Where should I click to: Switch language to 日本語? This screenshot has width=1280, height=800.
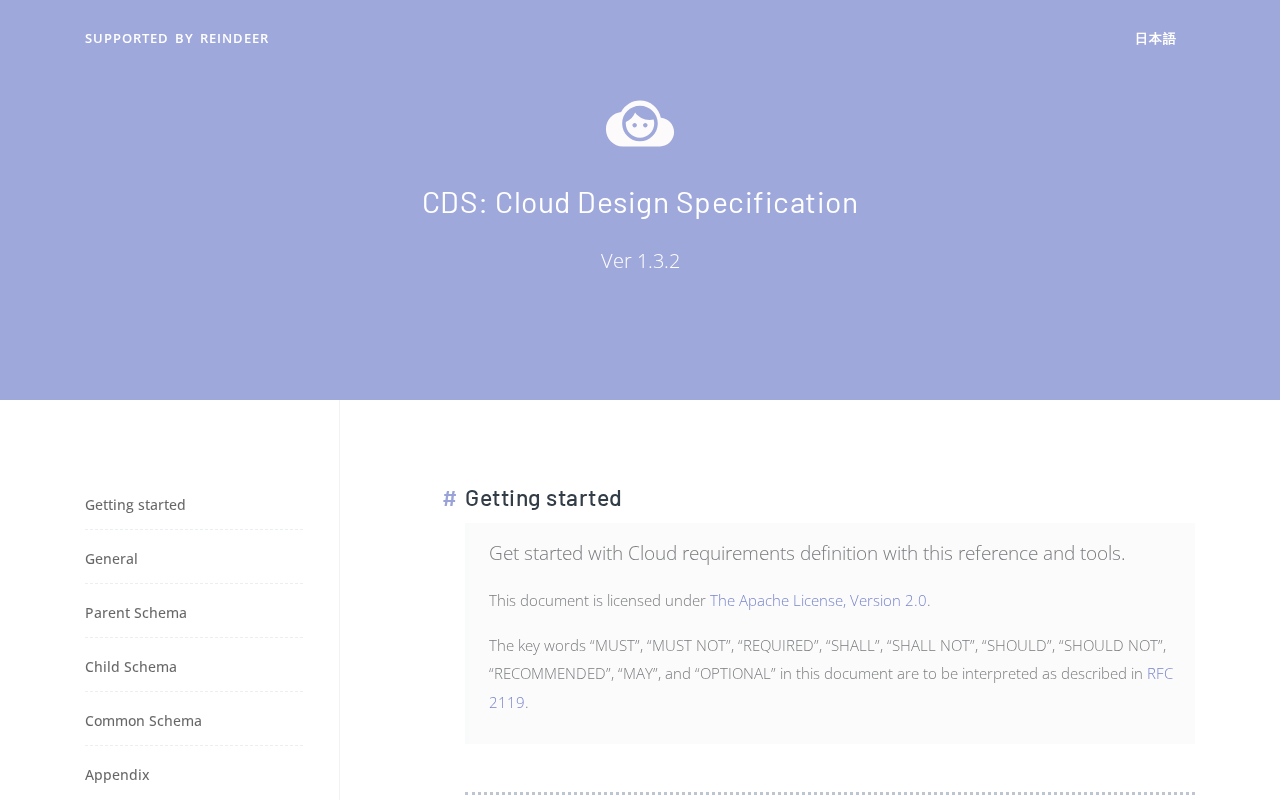tap(1155, 38)
